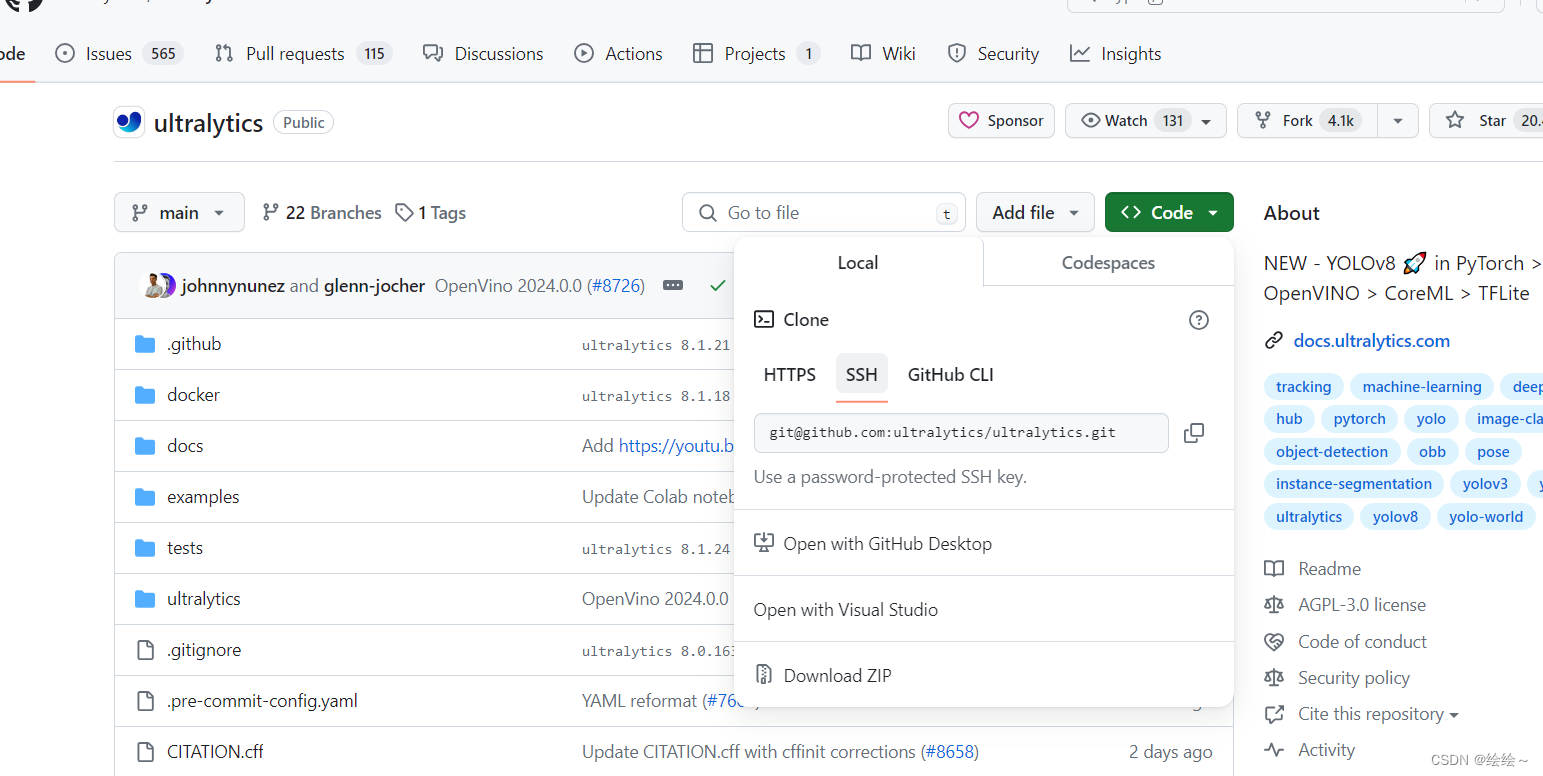The image size is (1543, 776).
Task: Click the yolo-world topic tag
Action: point(1486,517)
